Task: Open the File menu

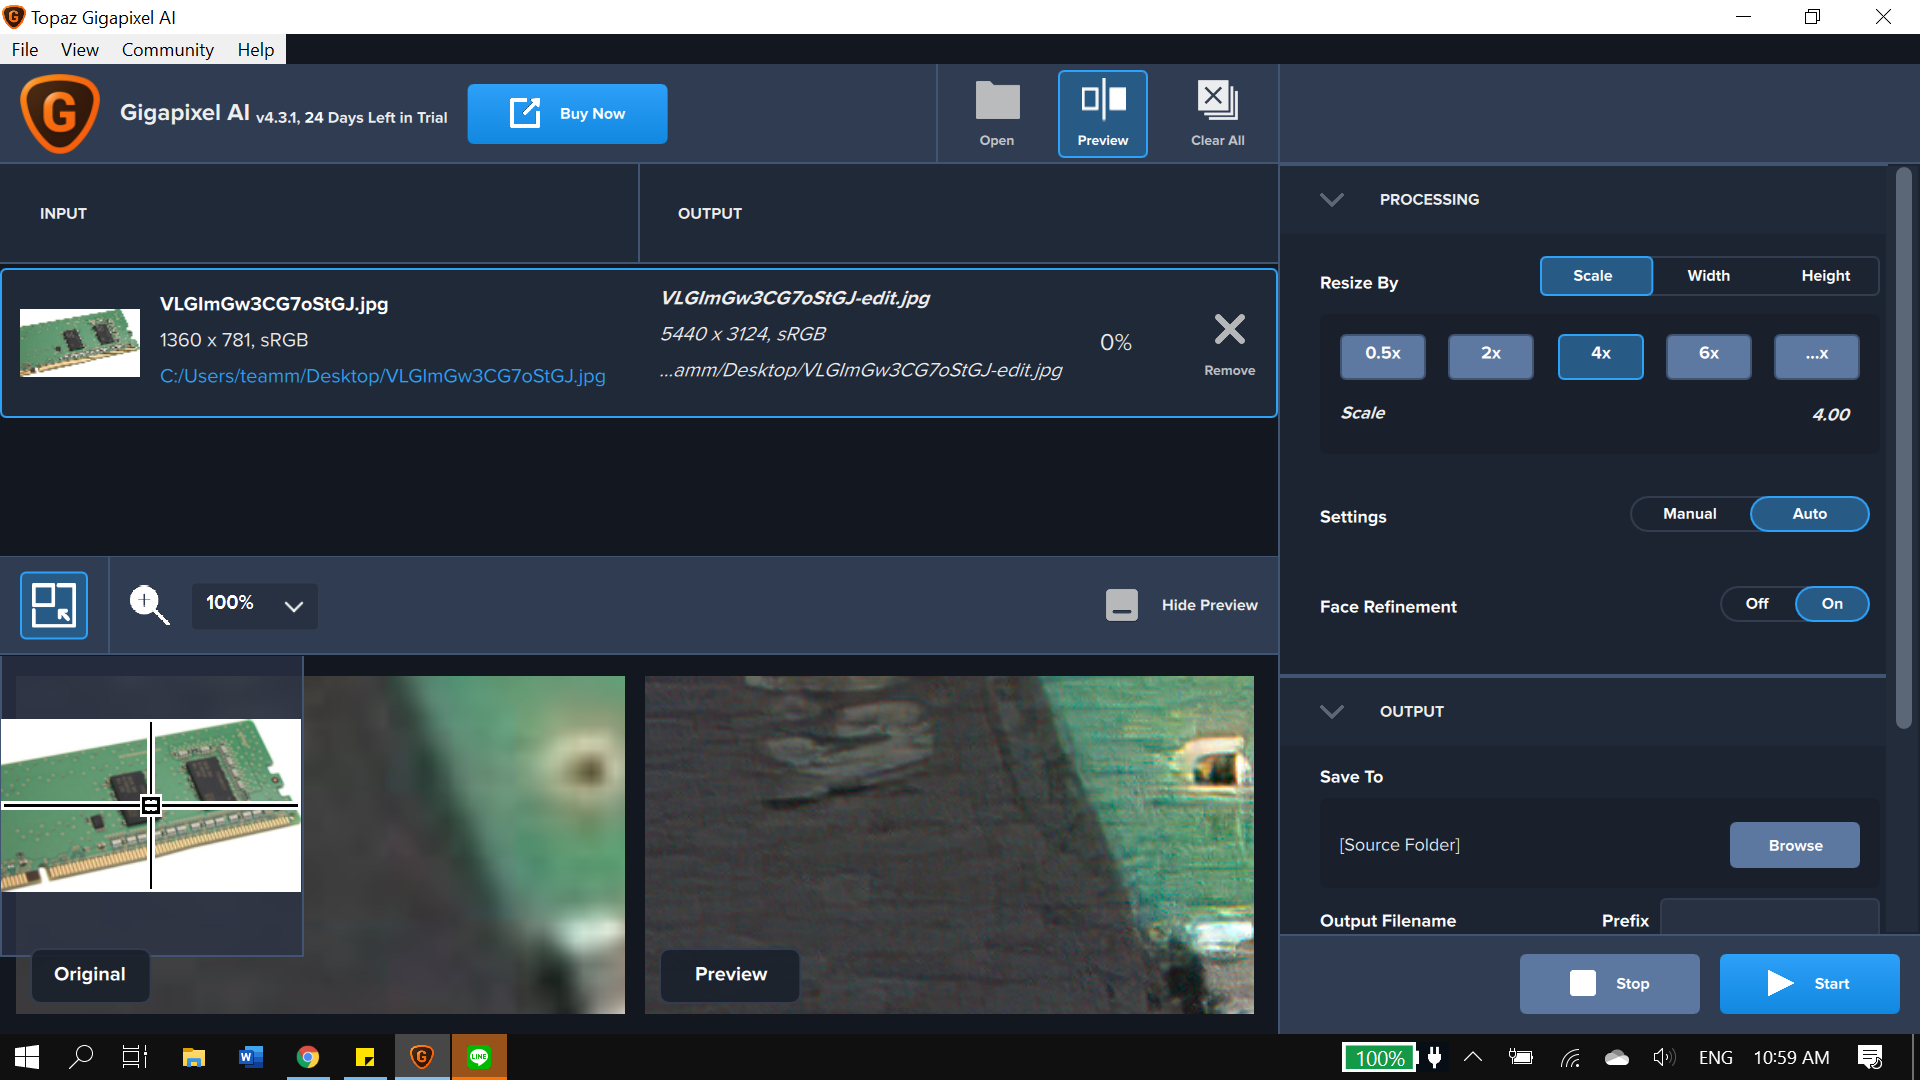Action: (25, 50)
